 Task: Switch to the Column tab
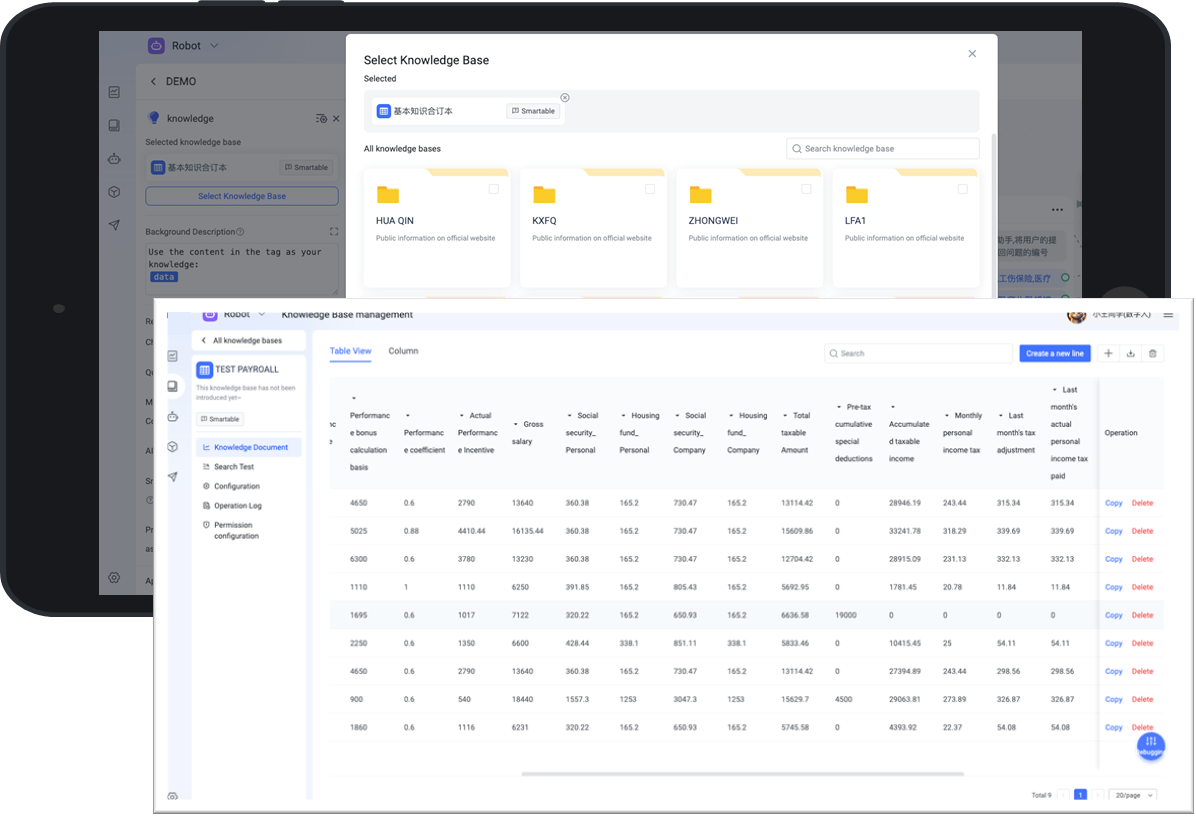[403, 351]
